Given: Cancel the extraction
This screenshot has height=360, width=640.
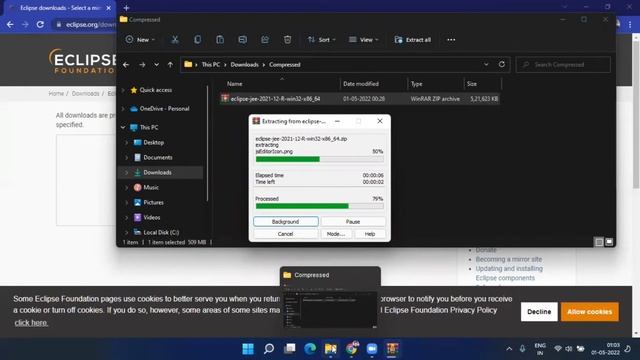Looking at the screenshot, I should point(286,234).
